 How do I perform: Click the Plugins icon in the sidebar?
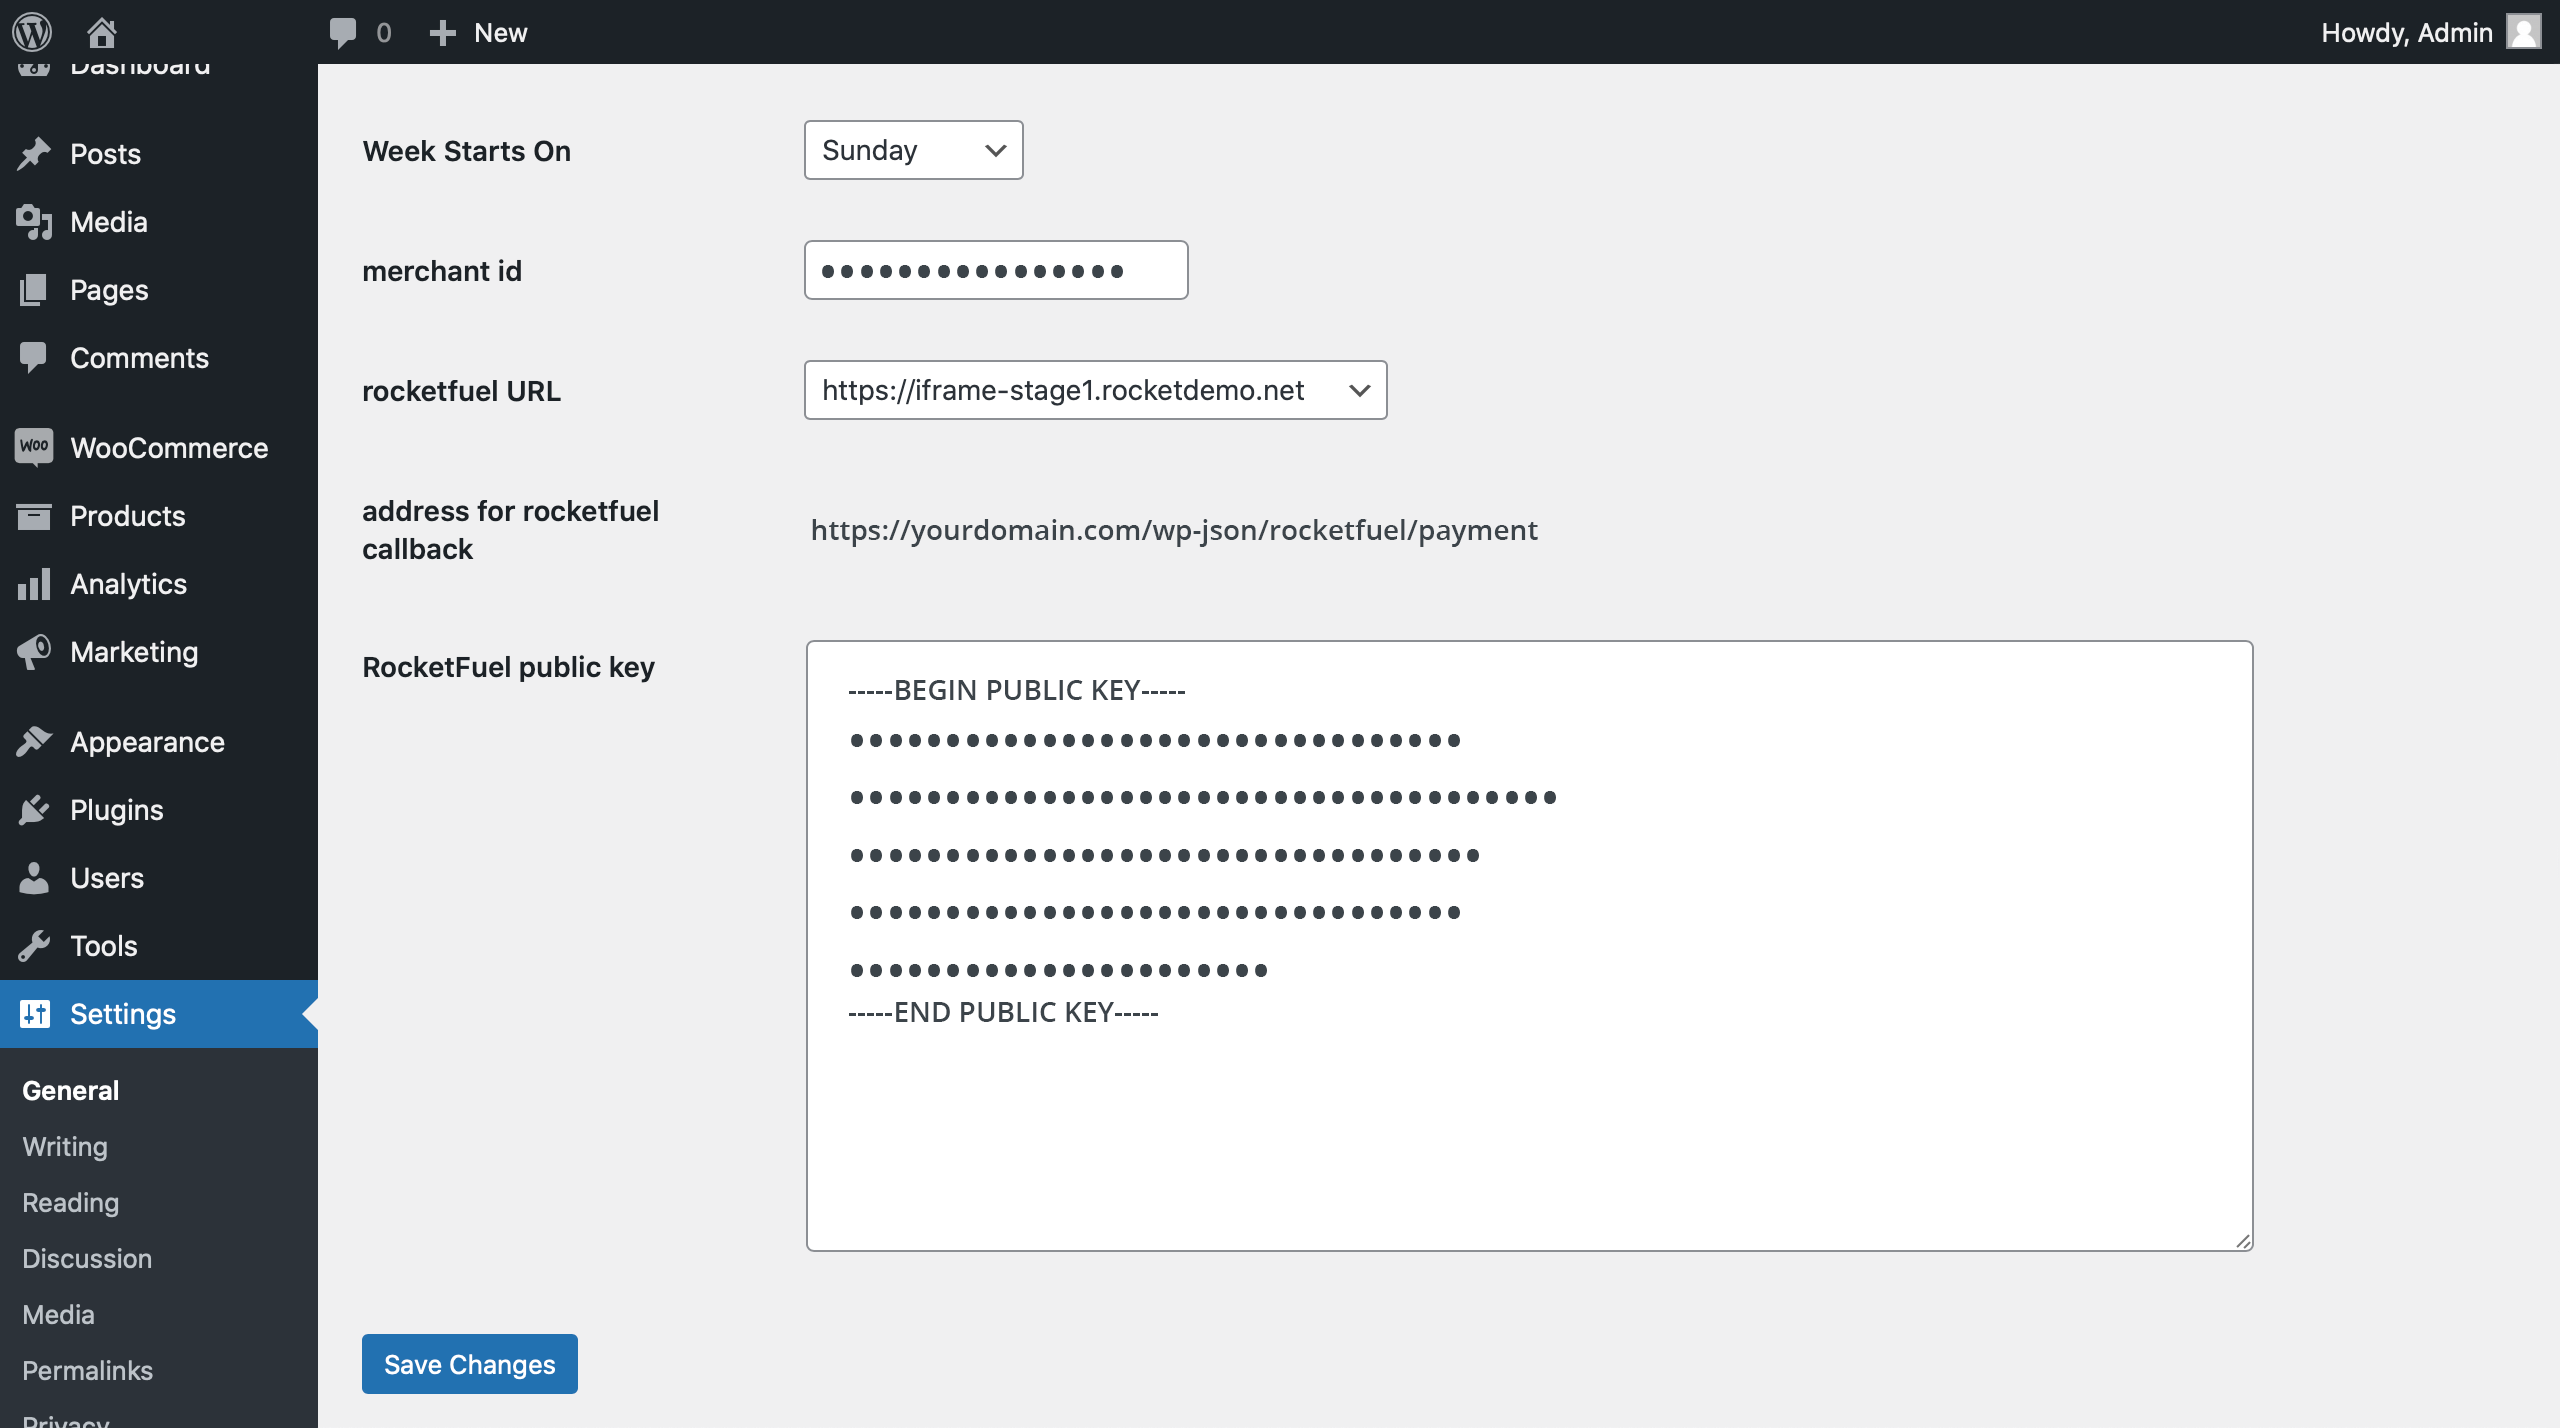point(33,809)
